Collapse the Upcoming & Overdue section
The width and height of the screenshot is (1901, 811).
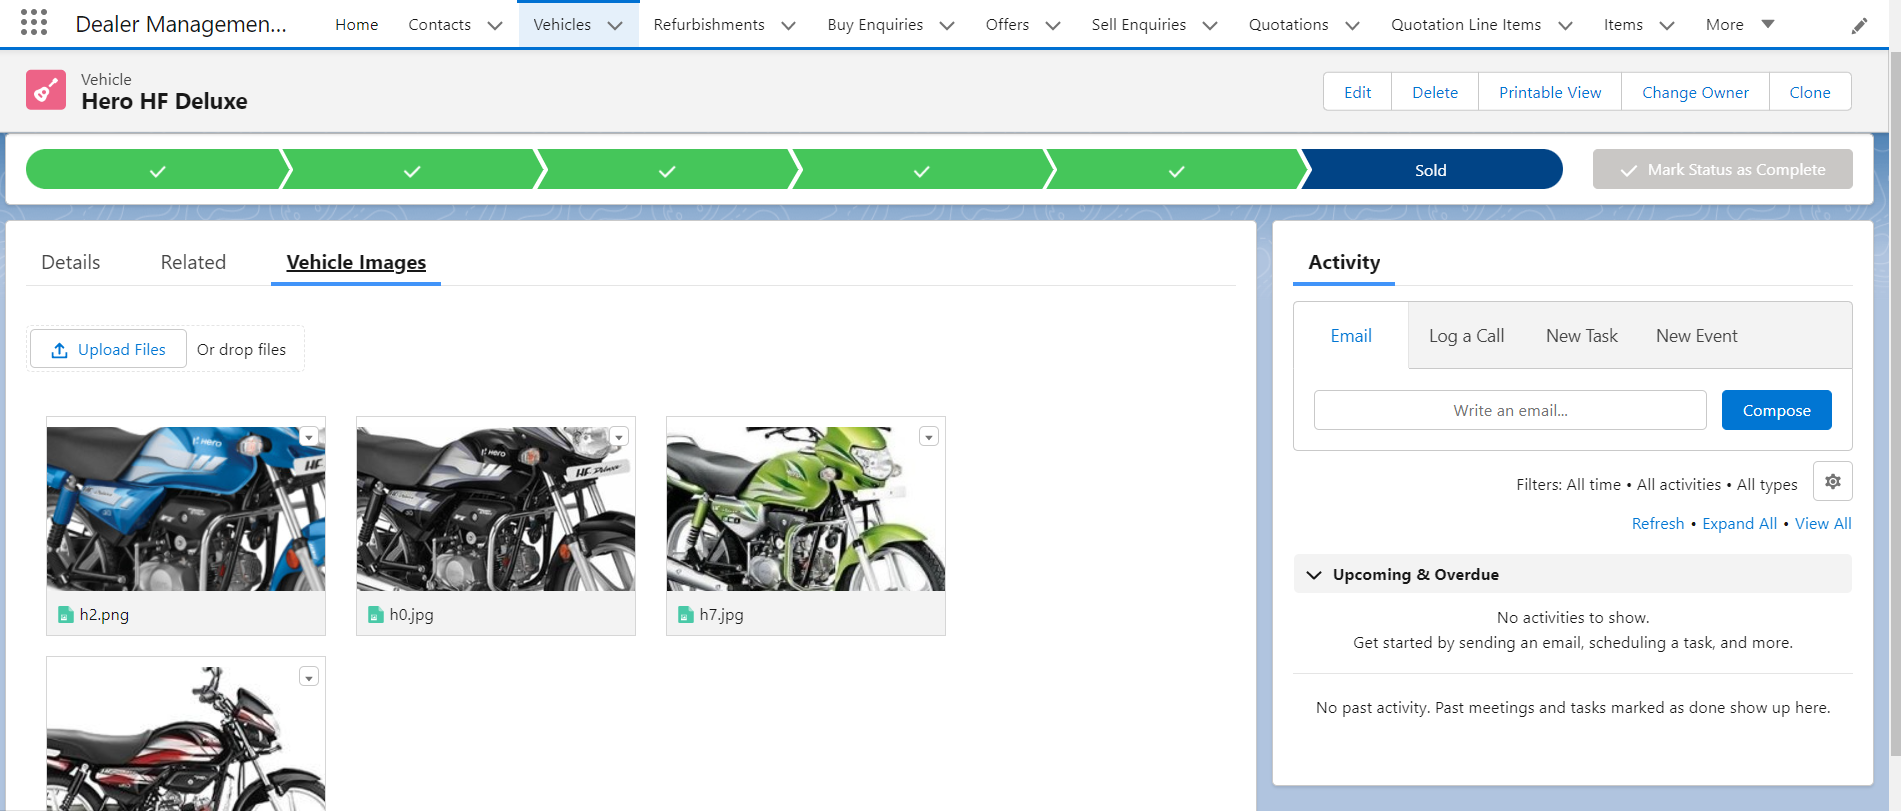(1314, 575)
